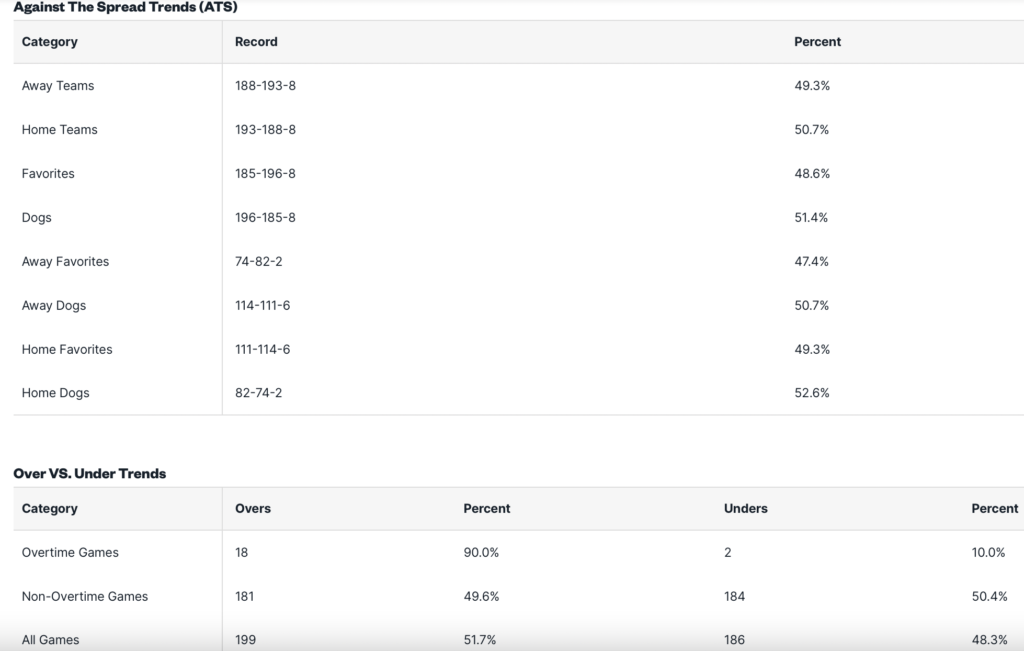Viewport: 1024px width, 651px height.
Task: Click the Percent header in ATS table
Action: coord(817,42)
